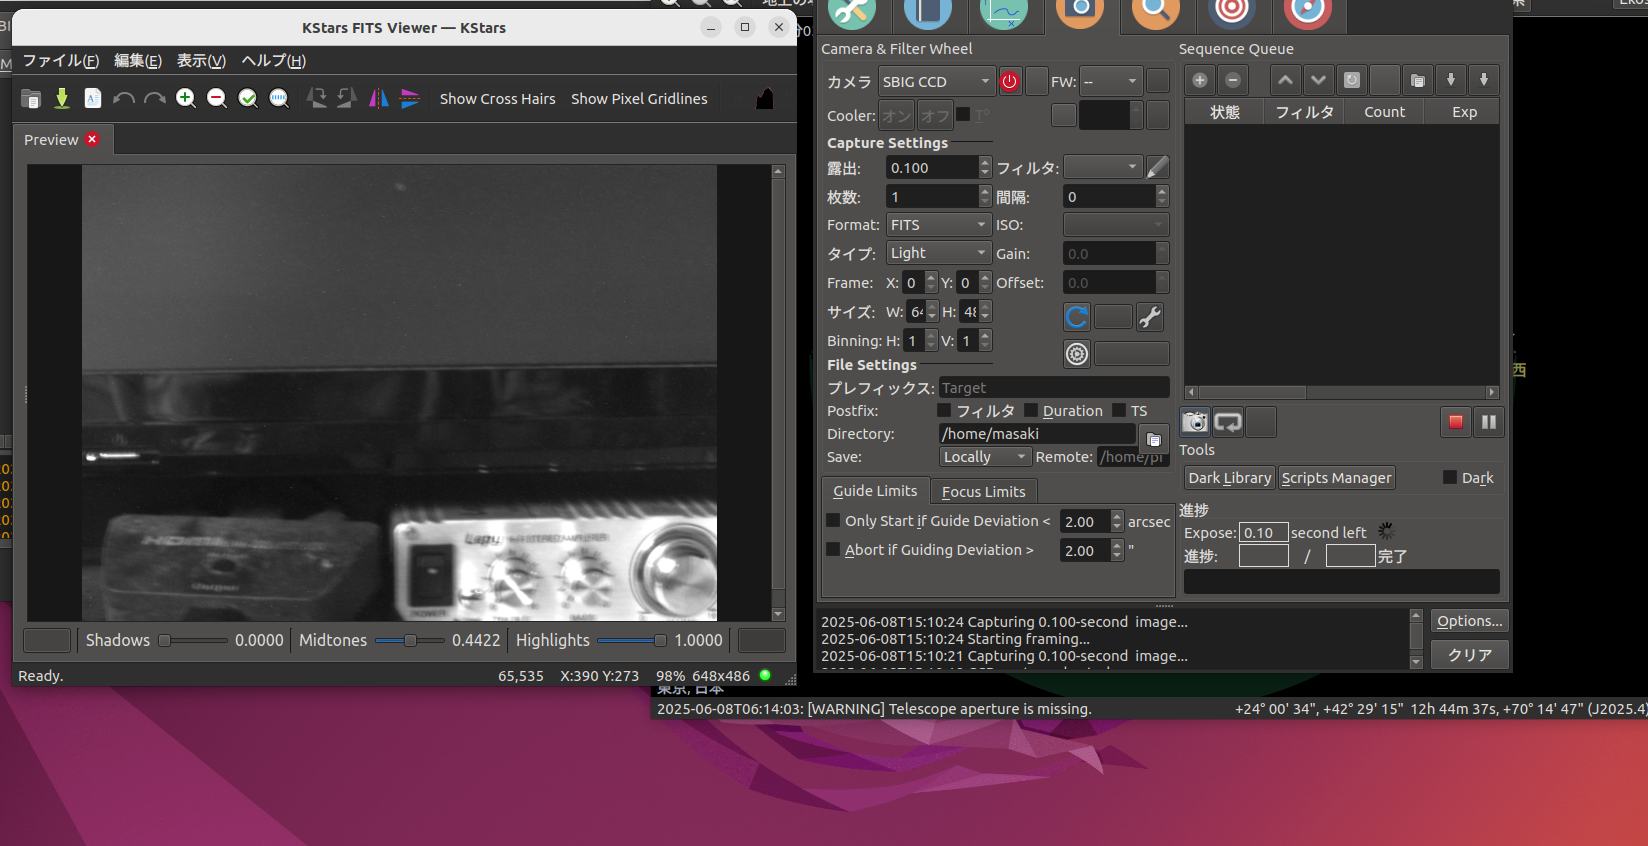Add a job to the sequence queue
The height and width of the screenshot is (846, 1648).
[1200, 80]
